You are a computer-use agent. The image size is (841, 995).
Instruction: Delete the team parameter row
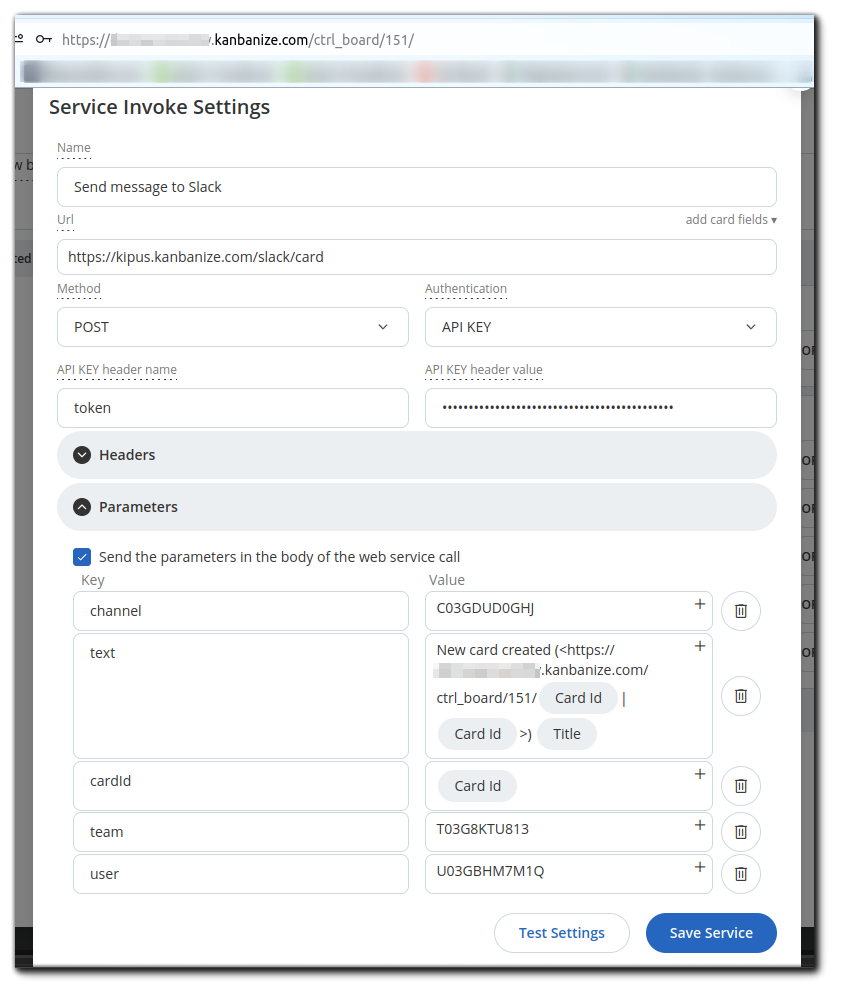pos(741,832)
